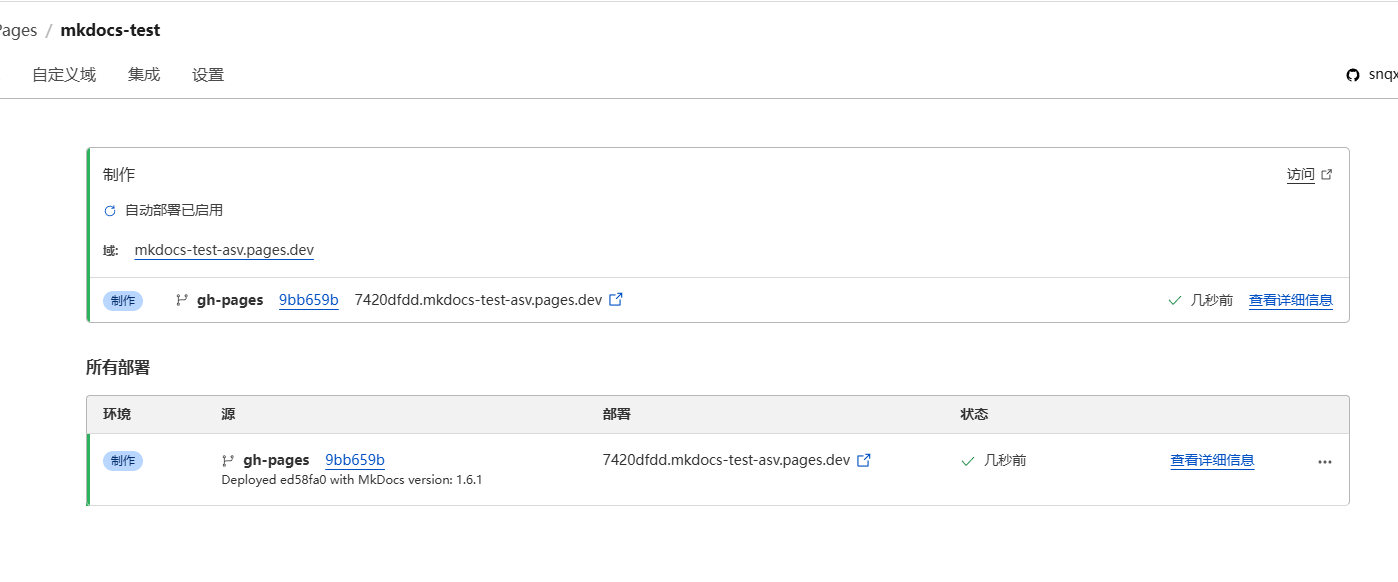Click the refresh icon beside 自动部署已启用

click(x=110, y=211)
